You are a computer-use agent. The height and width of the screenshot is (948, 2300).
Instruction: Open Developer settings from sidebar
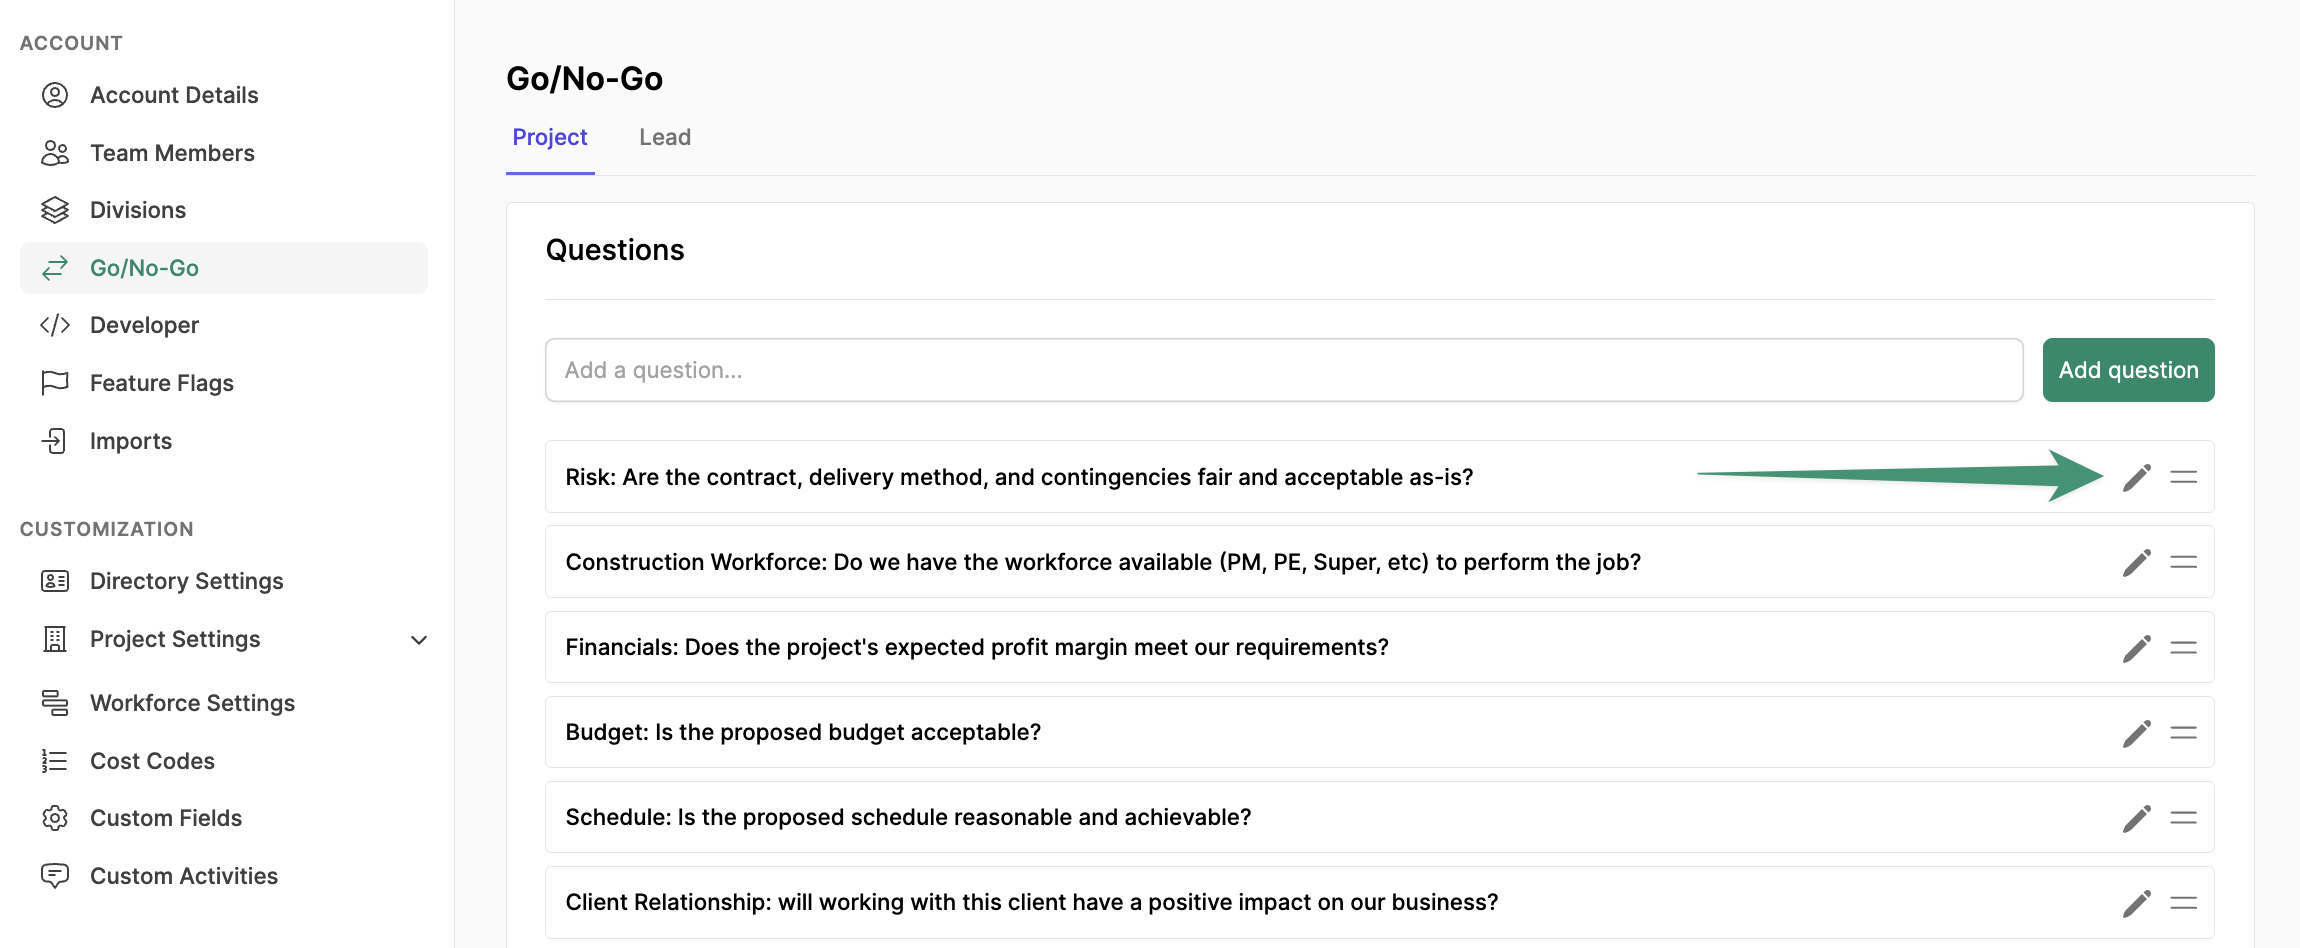point(144,325)
